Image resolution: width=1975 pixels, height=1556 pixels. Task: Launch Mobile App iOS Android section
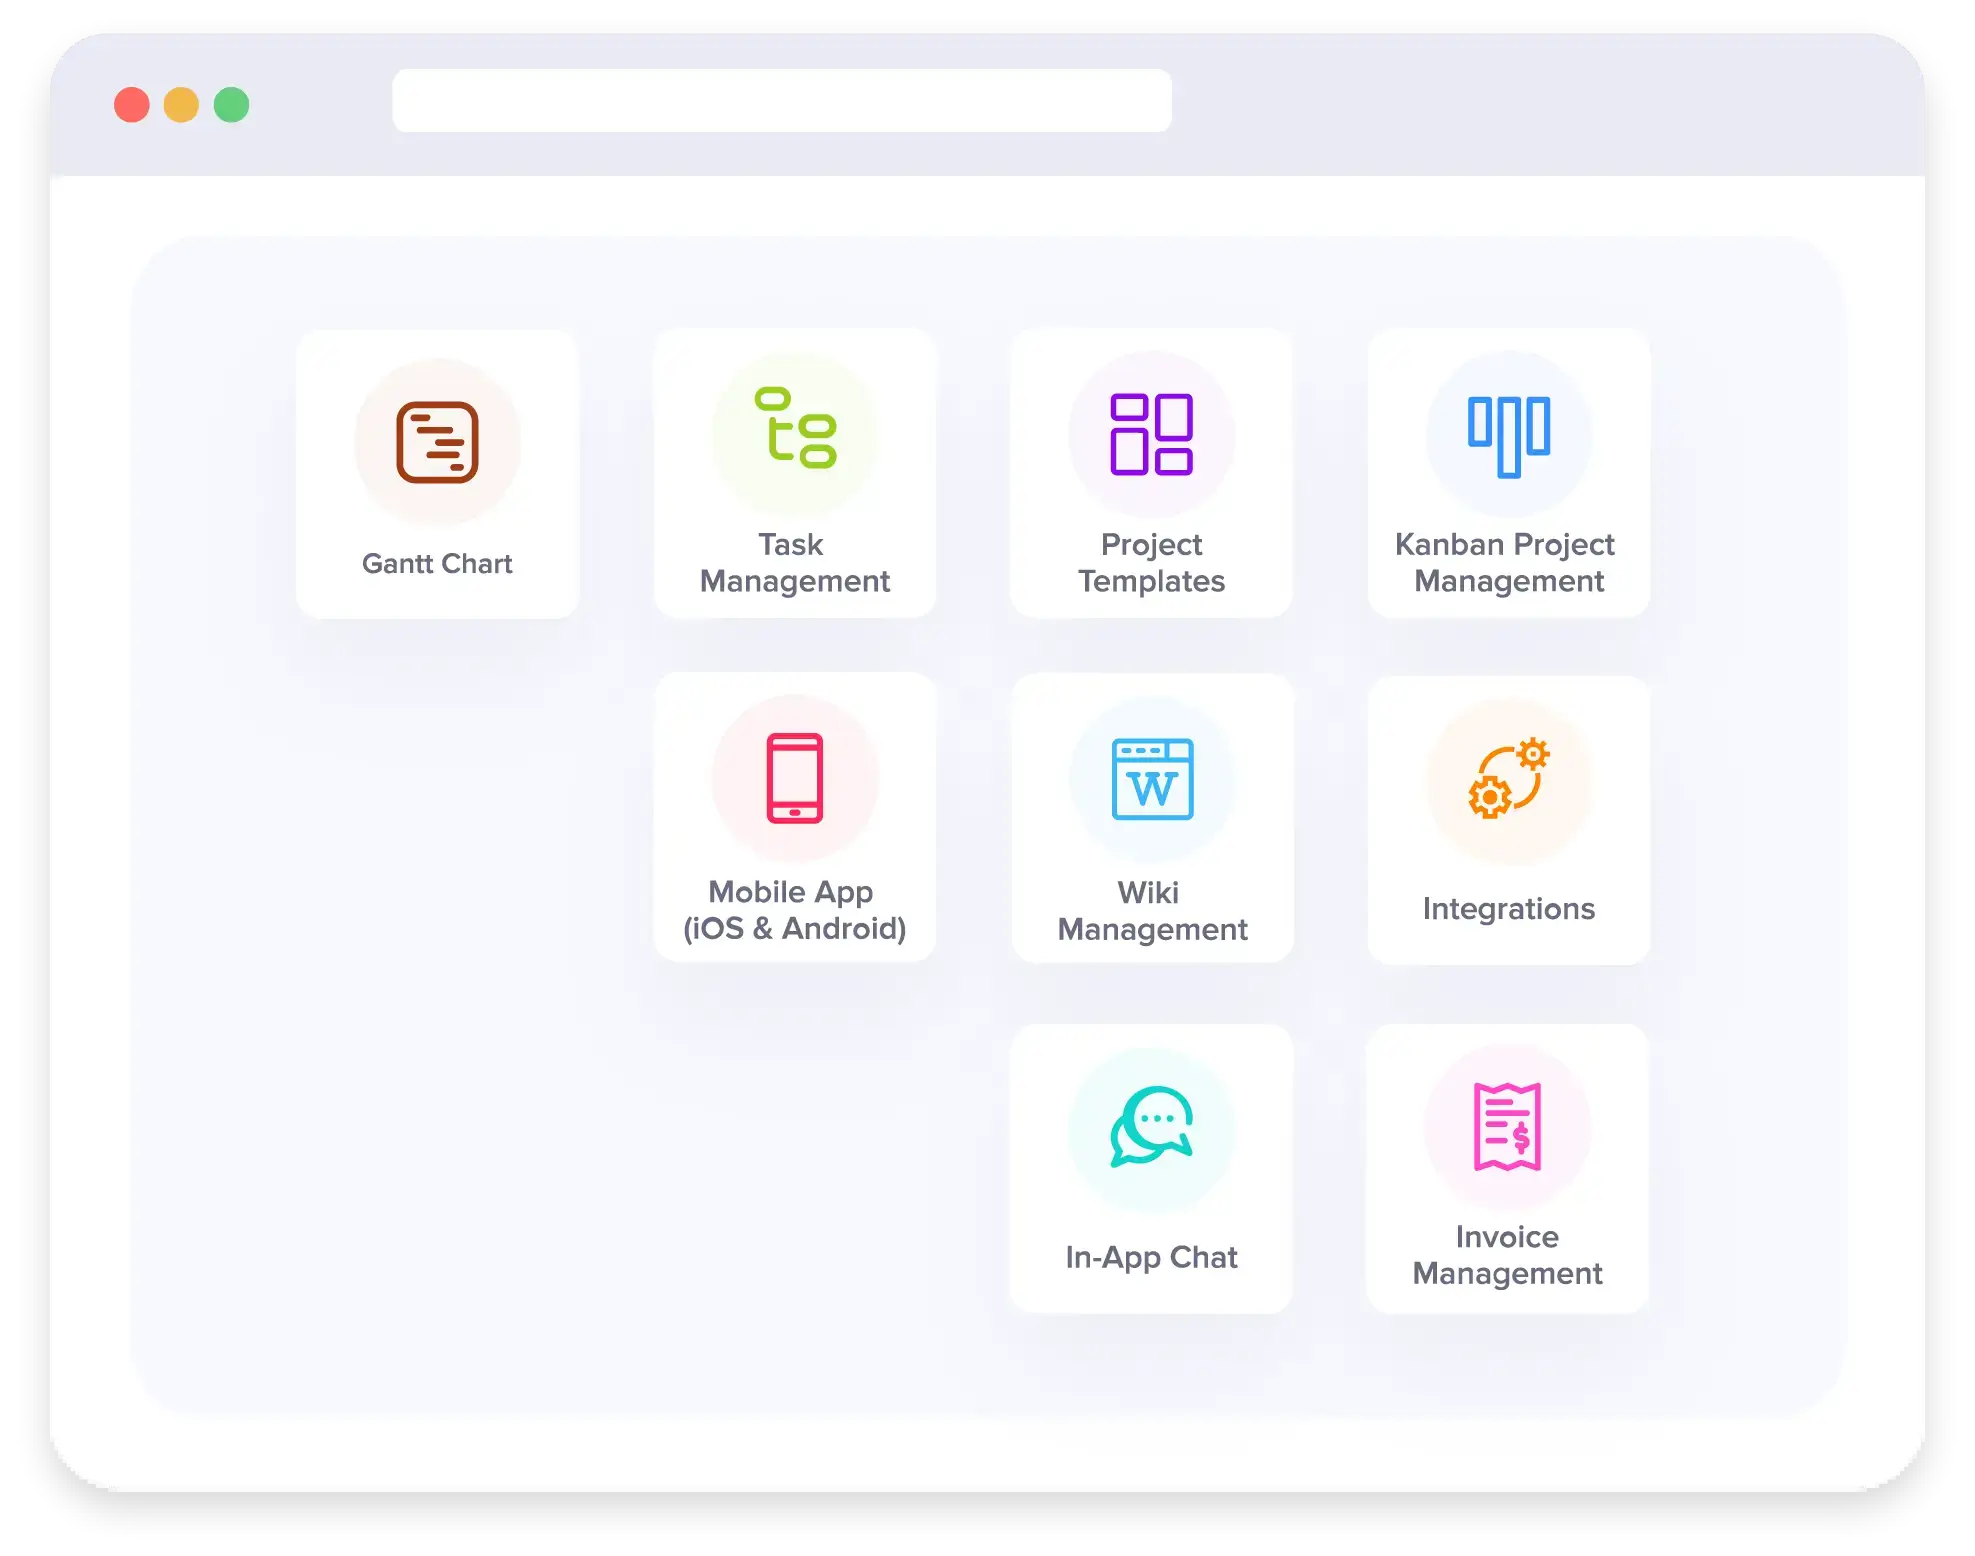pos(797,817)
